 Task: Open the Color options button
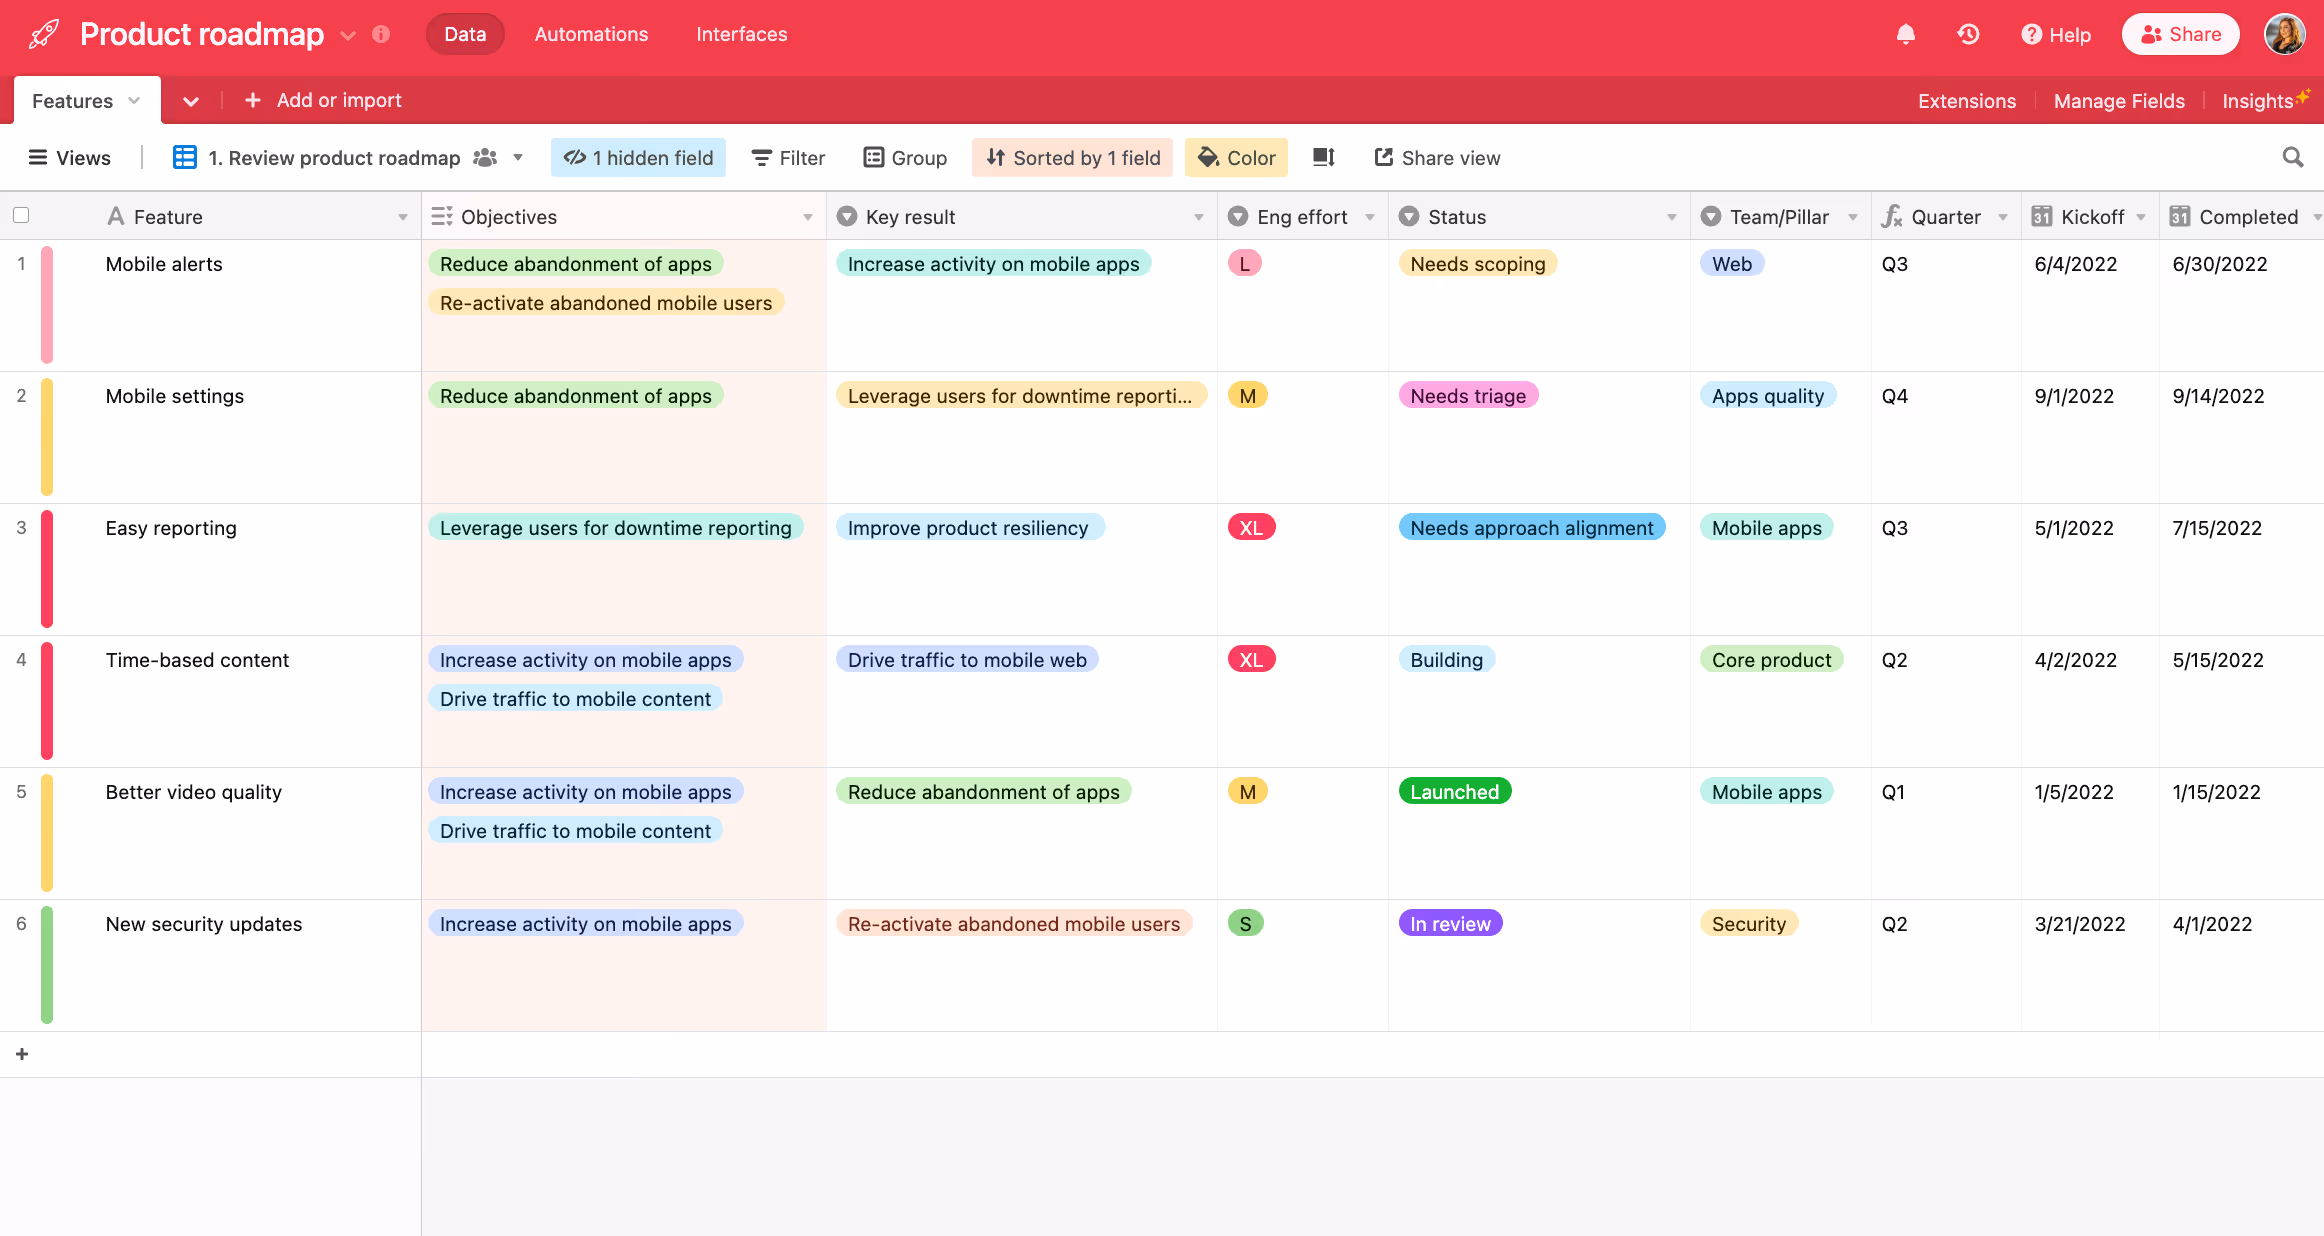[1236, 157]
